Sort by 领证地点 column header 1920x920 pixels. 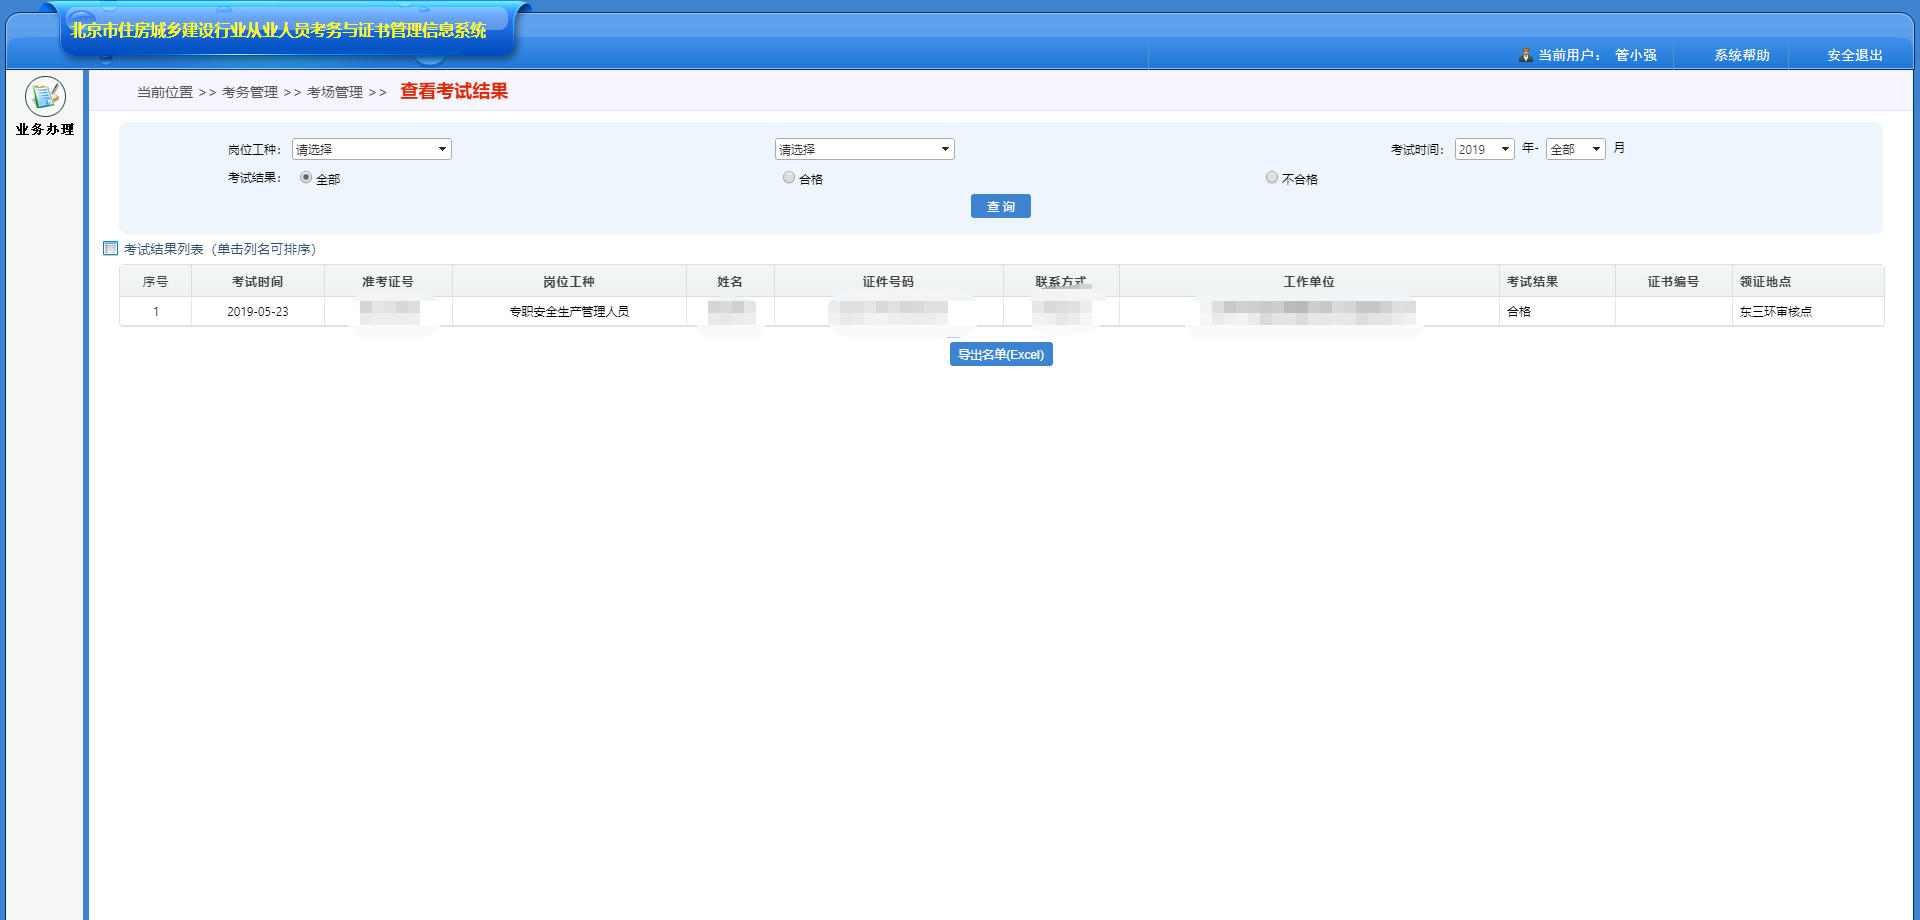pos(1765,282)
